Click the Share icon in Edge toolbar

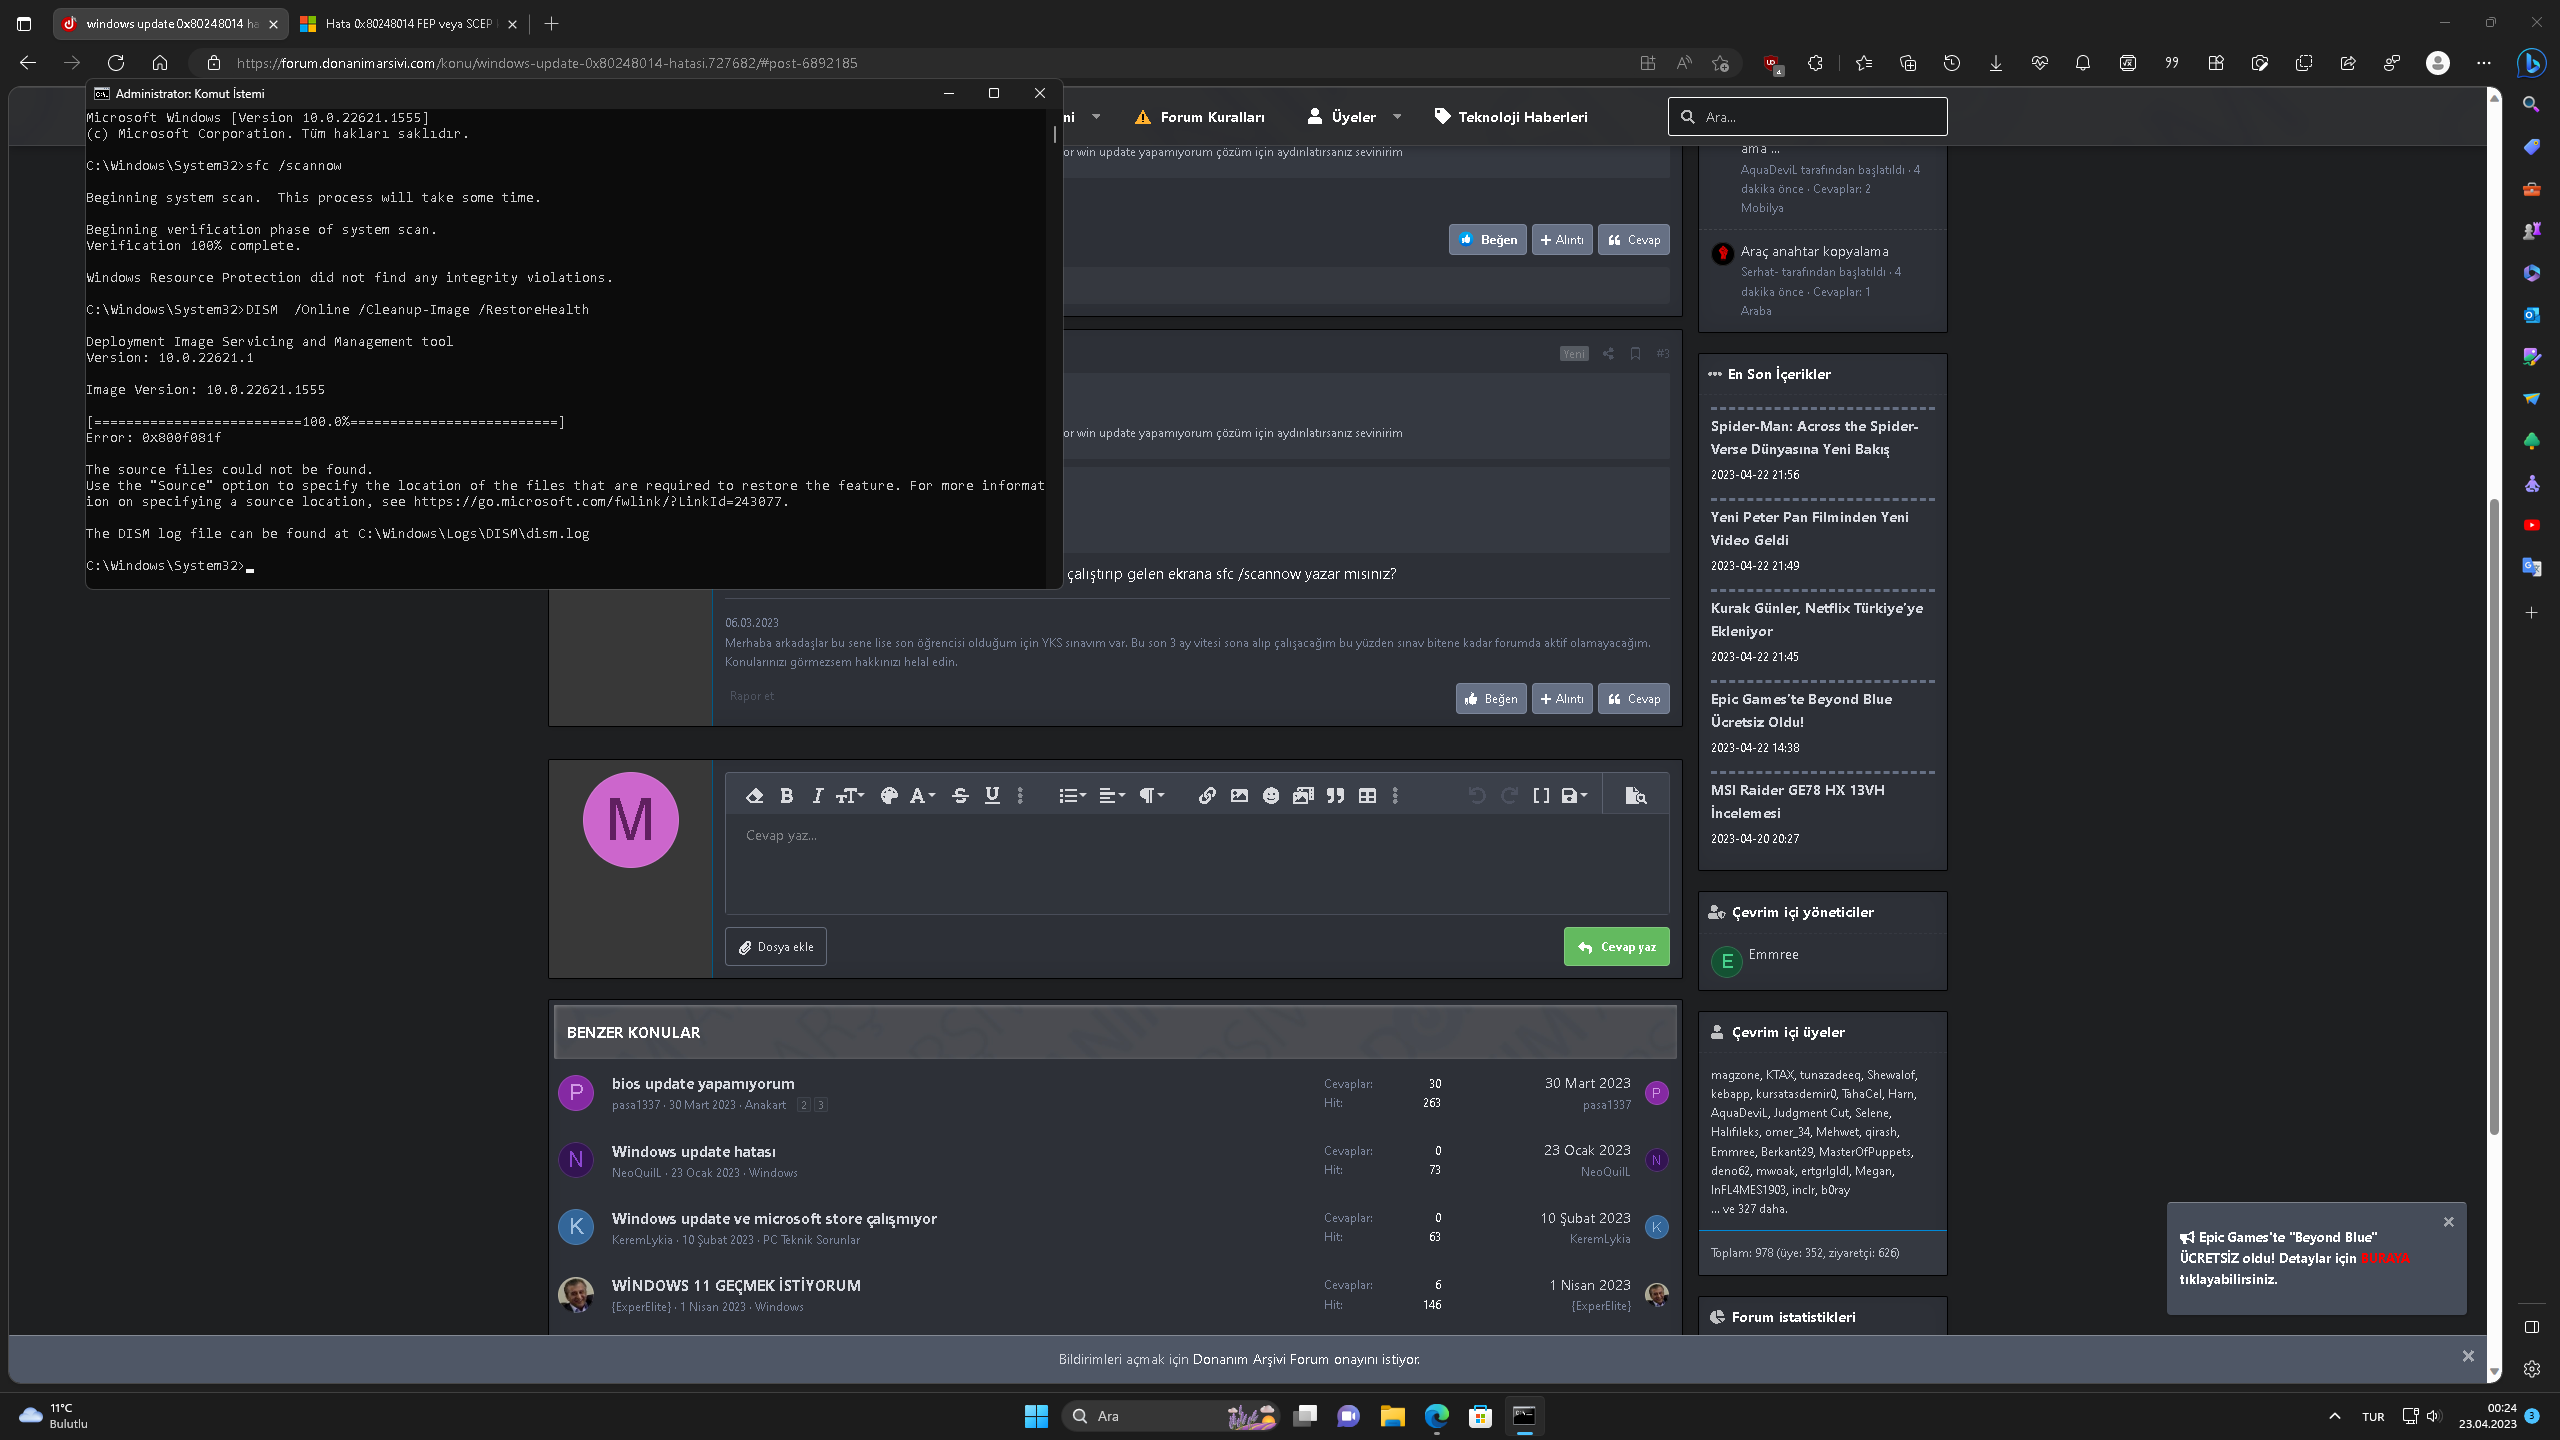tap(2347, 63)
